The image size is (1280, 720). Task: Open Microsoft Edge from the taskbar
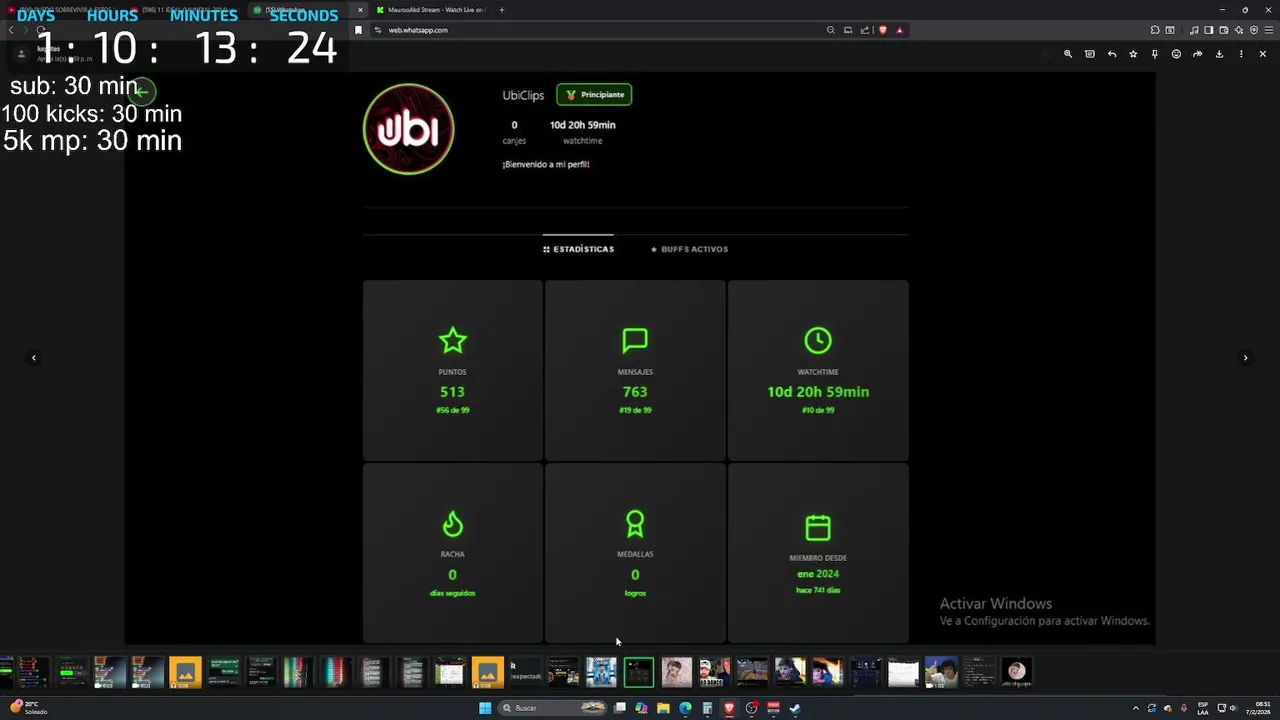click(685, 708)
